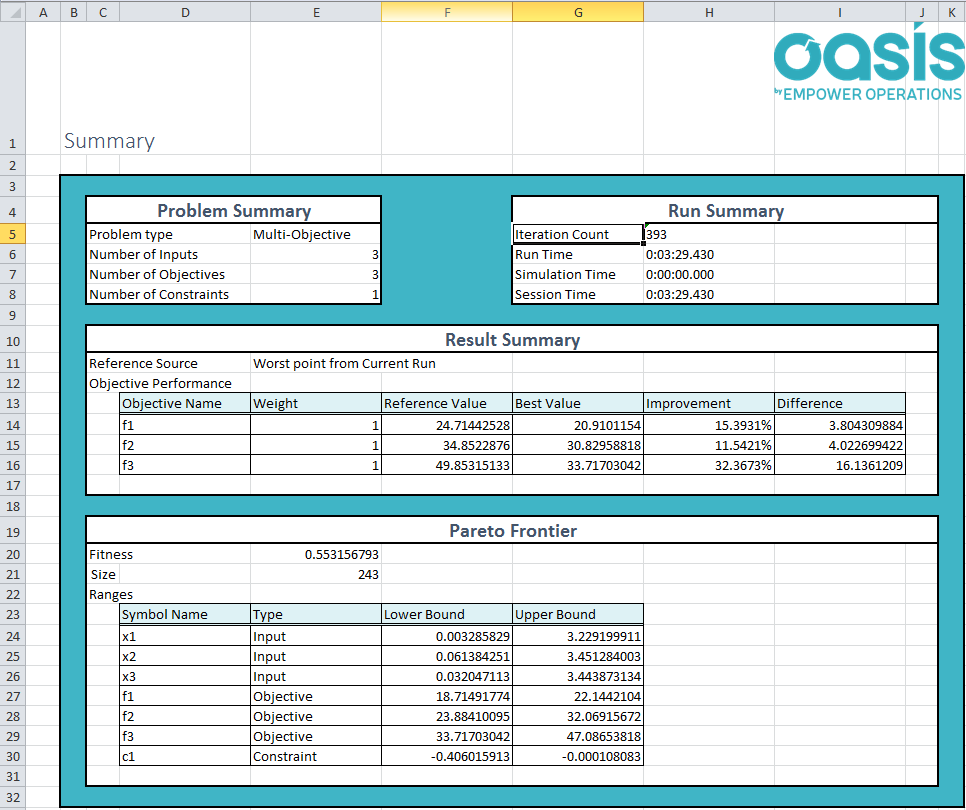Select f1 best value 20.9101154
Image resolution: width=966 pixels, height=810 pixels.
pos(578,425)
